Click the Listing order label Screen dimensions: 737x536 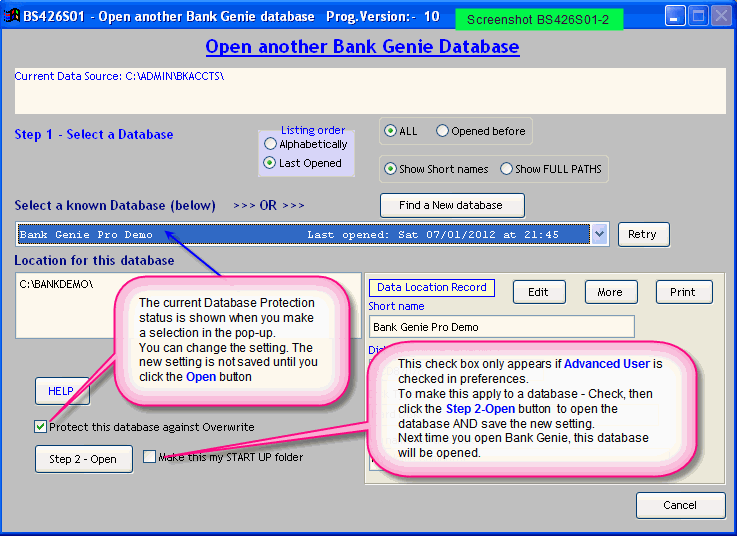pos(313,130)
